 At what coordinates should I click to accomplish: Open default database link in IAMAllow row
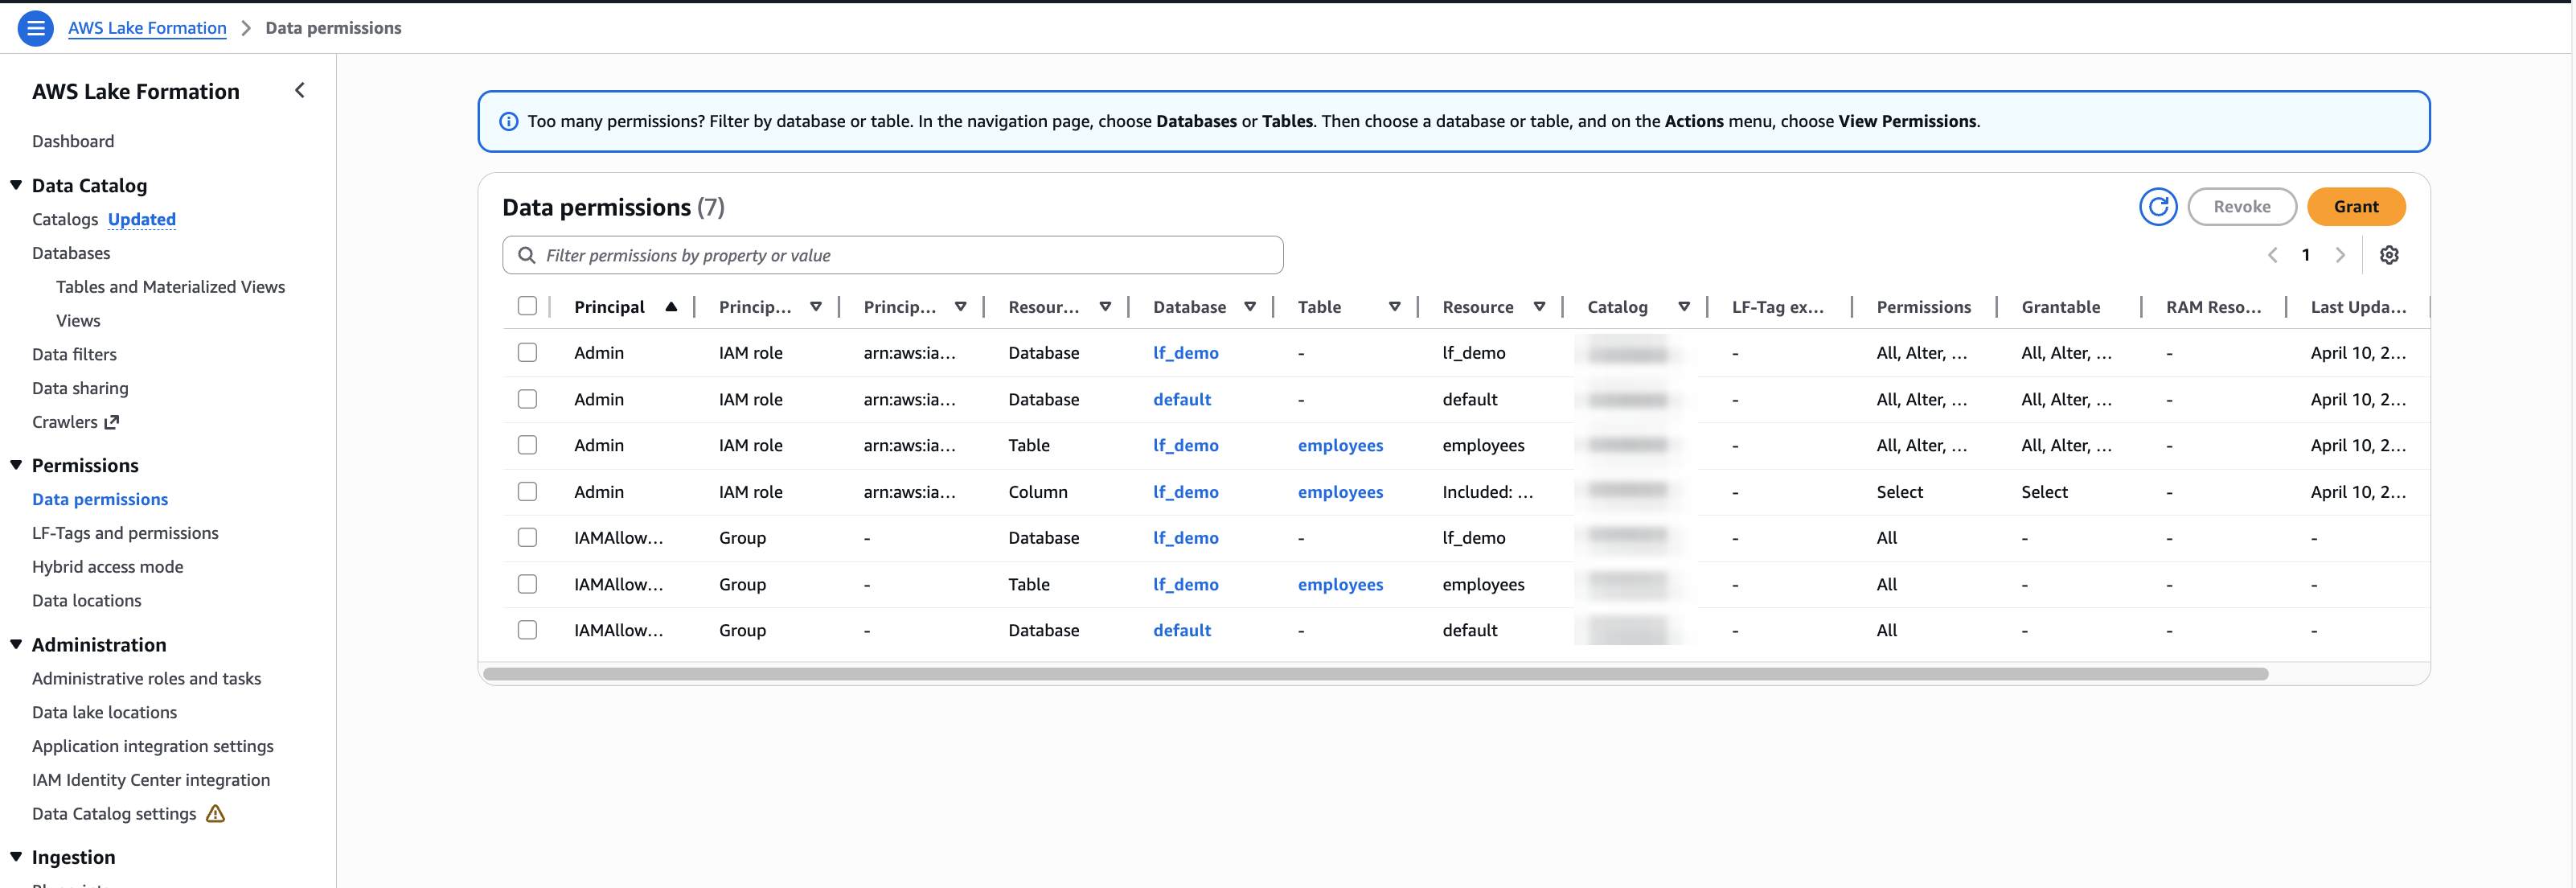click(1181, 631)
